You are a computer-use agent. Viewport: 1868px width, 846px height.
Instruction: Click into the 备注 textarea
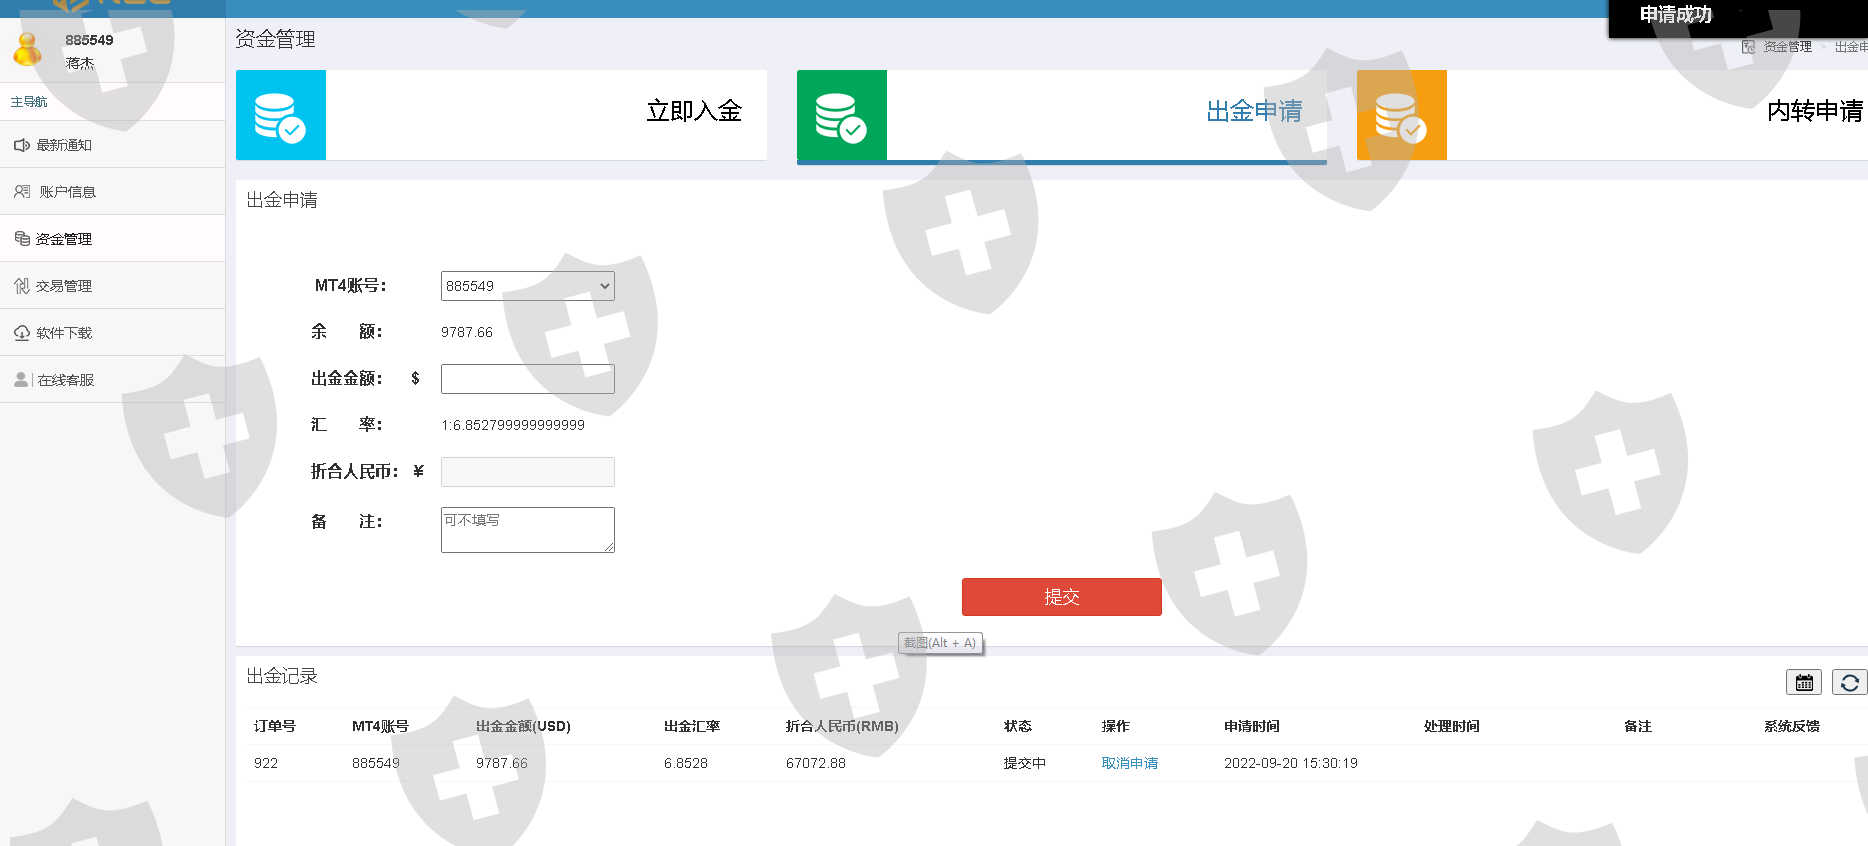(x=527, y=530)
